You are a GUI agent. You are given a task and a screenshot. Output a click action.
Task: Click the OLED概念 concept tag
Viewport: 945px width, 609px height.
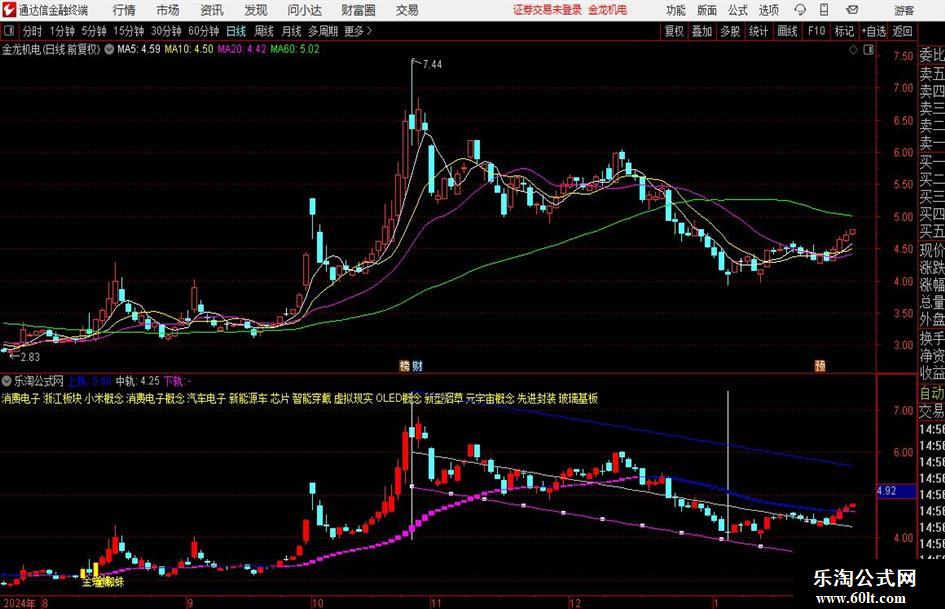pyautogui.click(x=399, y=398)
